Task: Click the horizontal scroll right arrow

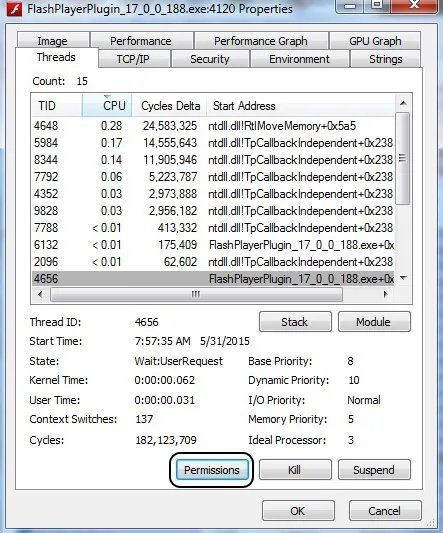Action: click(385, 294)
